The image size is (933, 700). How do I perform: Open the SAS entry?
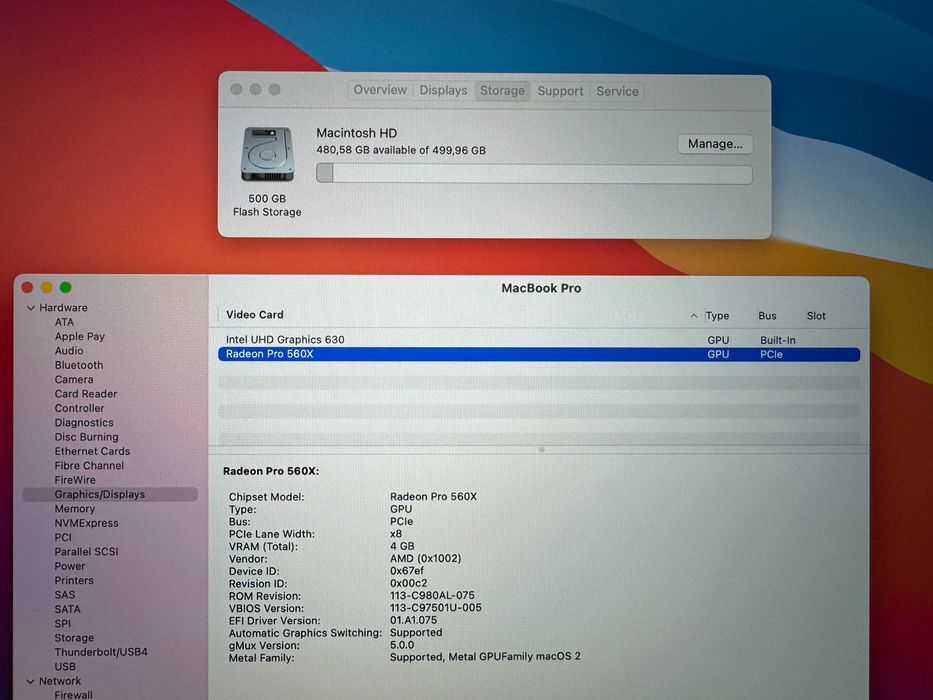[65, 595]
